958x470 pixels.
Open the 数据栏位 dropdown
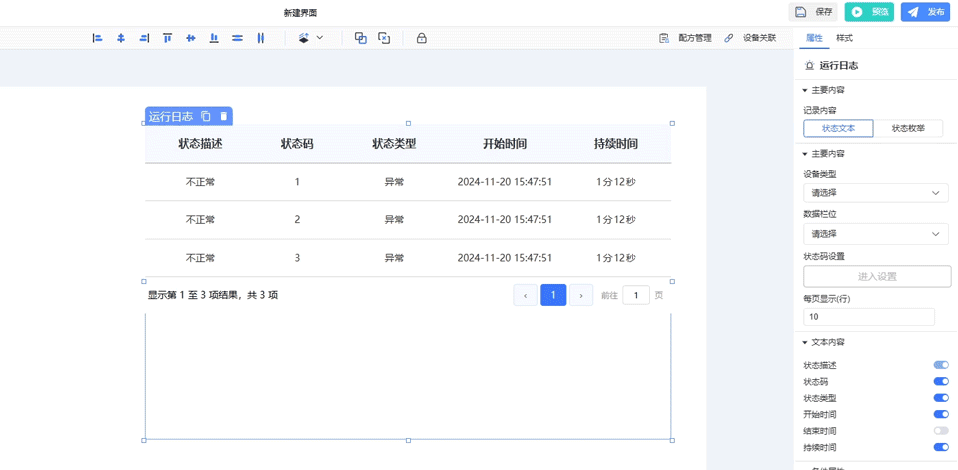pyautogui.click(x=876, y=234)
